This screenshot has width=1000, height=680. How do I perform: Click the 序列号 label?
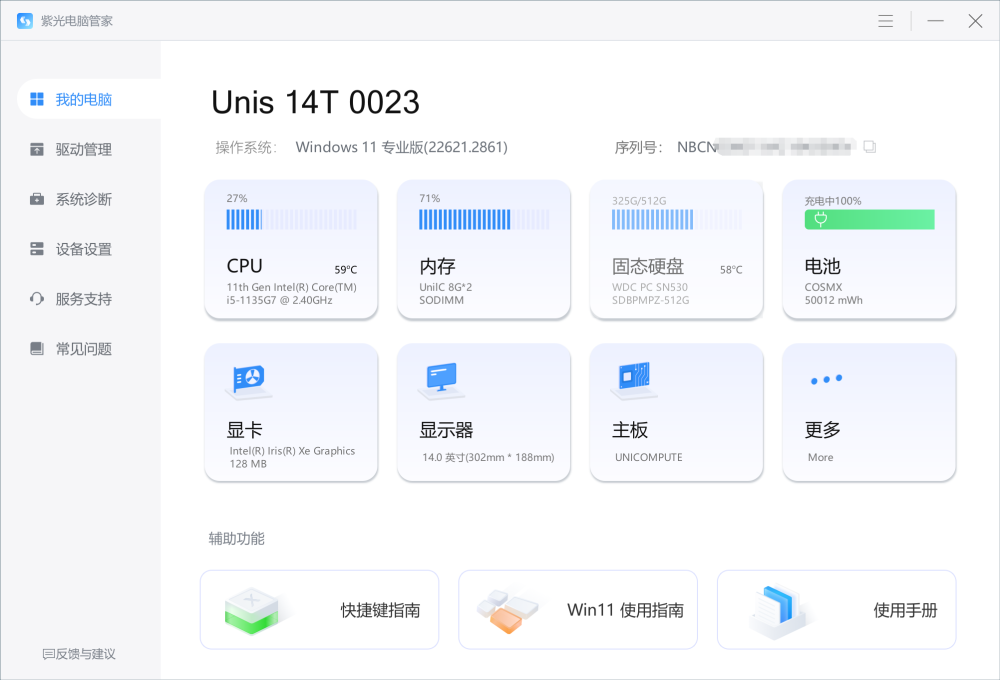point(638,147)
